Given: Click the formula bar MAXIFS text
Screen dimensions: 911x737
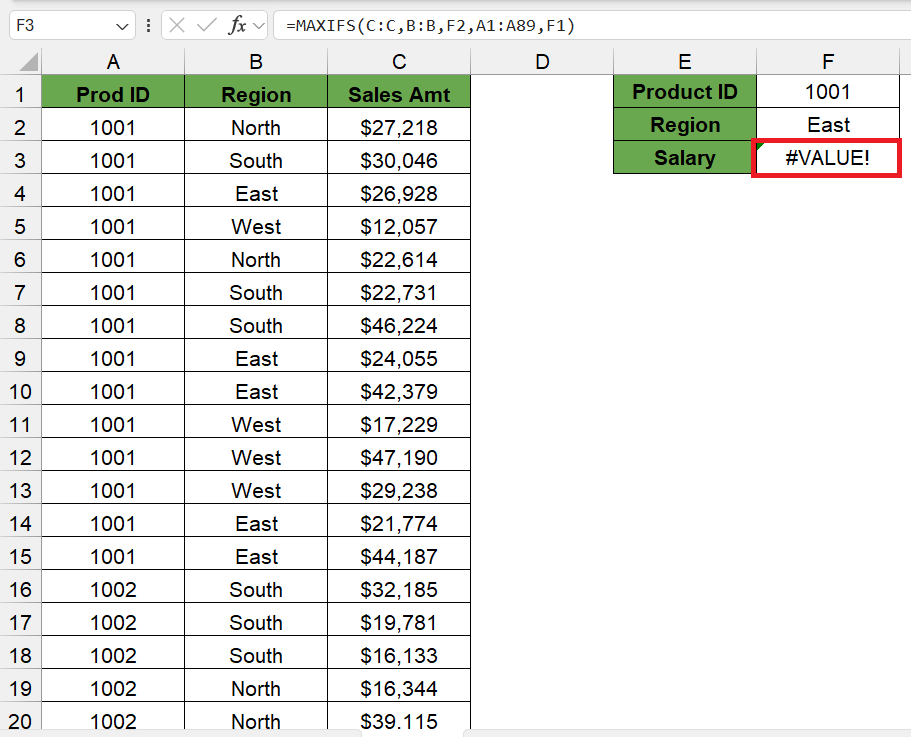Looking at the screenshot, I should coord(430,26).
